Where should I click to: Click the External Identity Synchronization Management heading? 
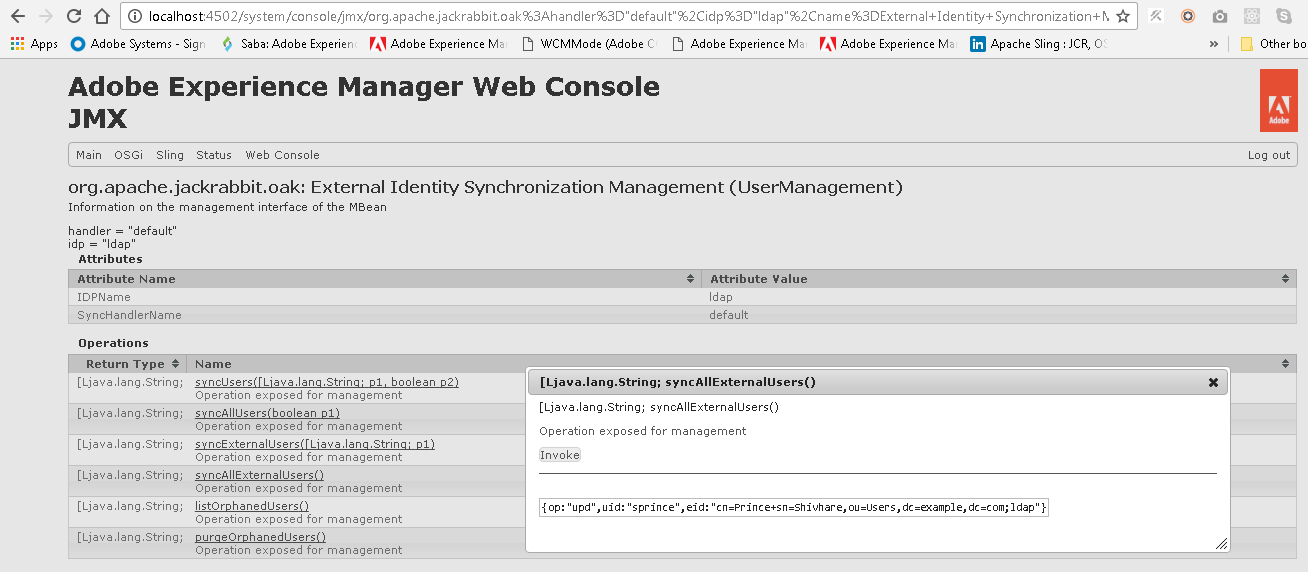(x=485, y=187)
